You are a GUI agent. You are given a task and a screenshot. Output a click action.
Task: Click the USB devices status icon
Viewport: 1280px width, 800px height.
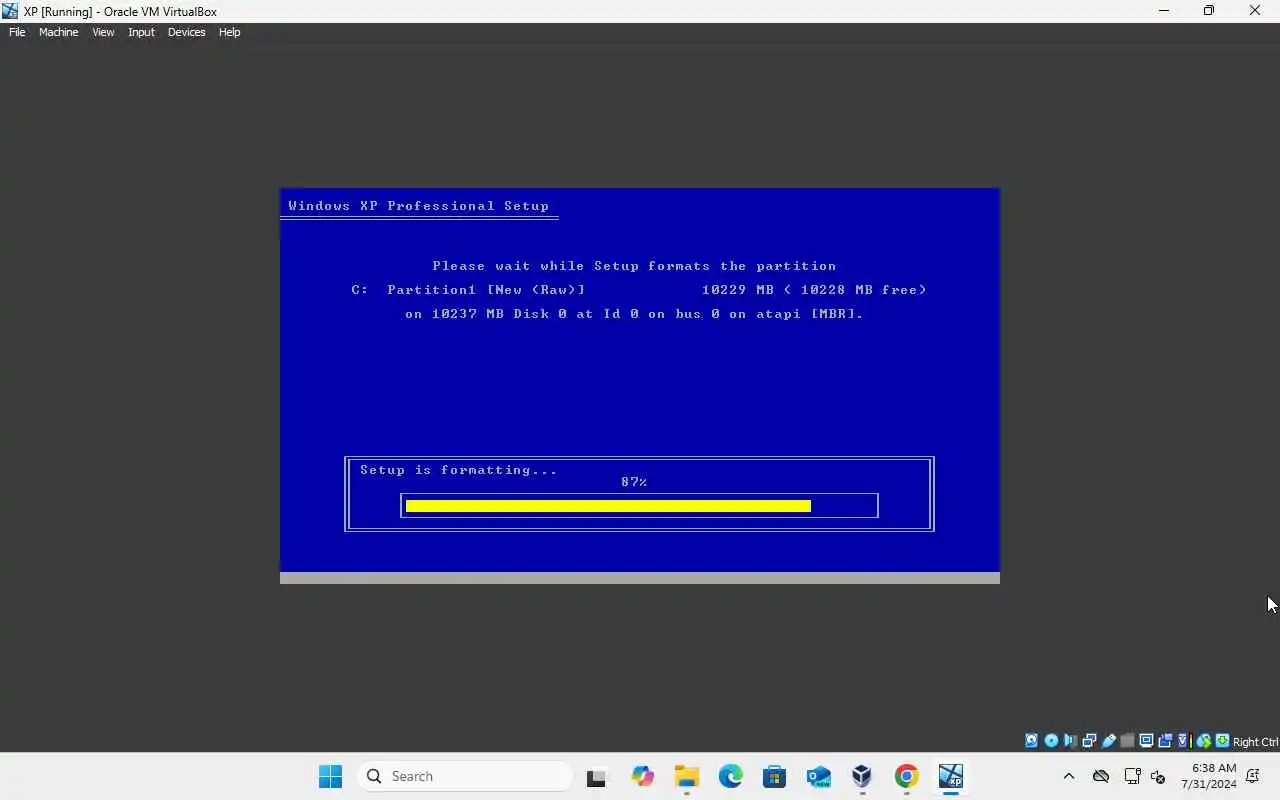(x=1108, y=741)
